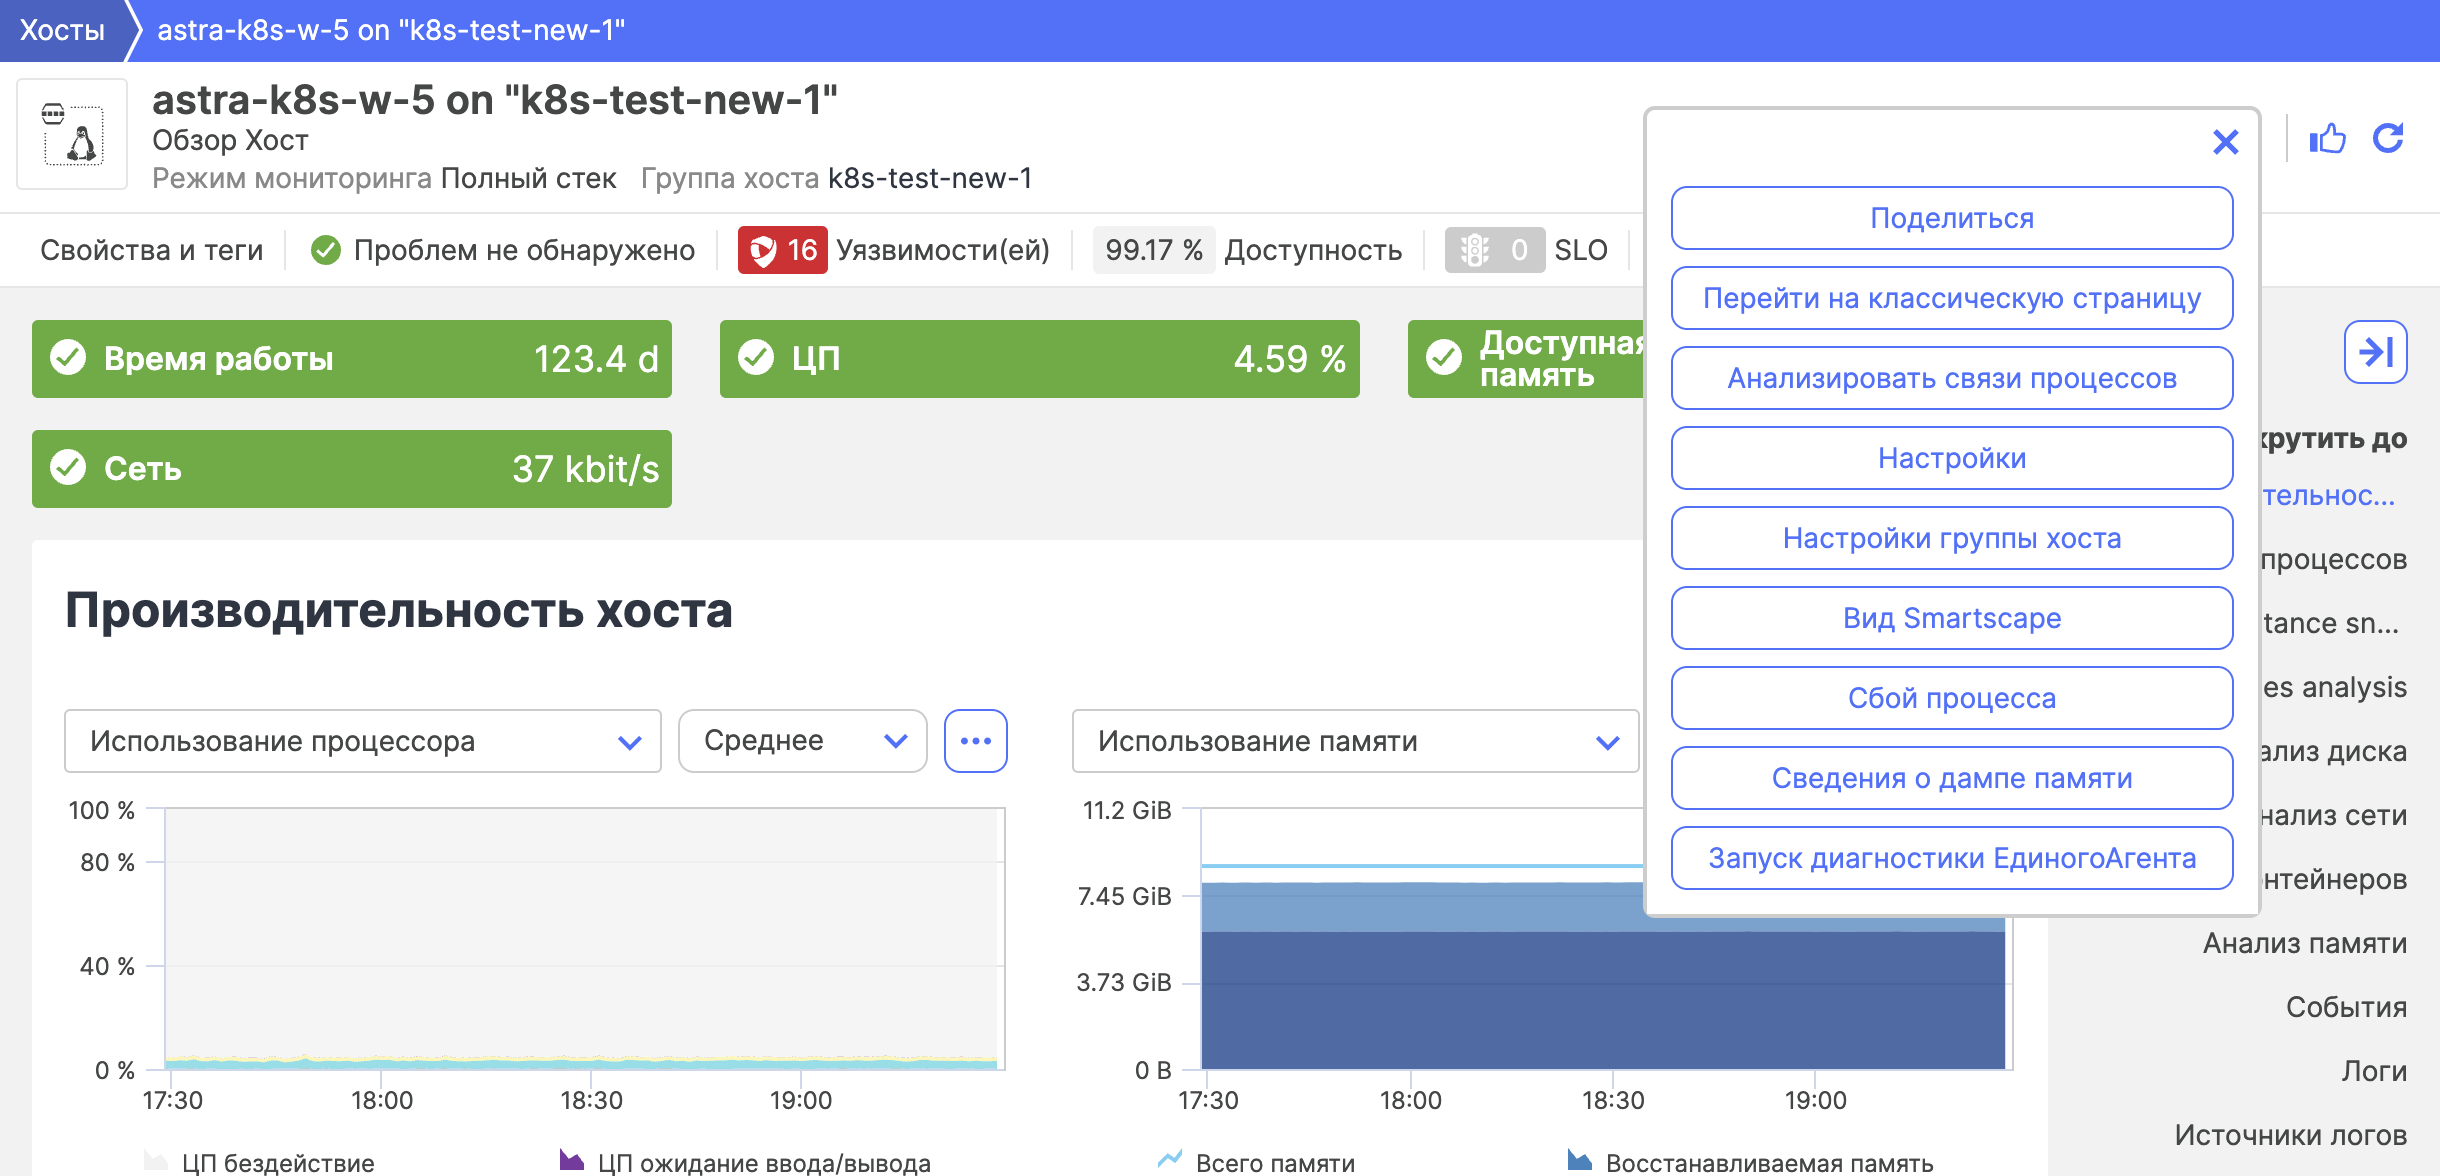Screen dimensions: 2440x1176
Task: Expand the Использование памяти dropdown
Action: tap(1355, 741)
